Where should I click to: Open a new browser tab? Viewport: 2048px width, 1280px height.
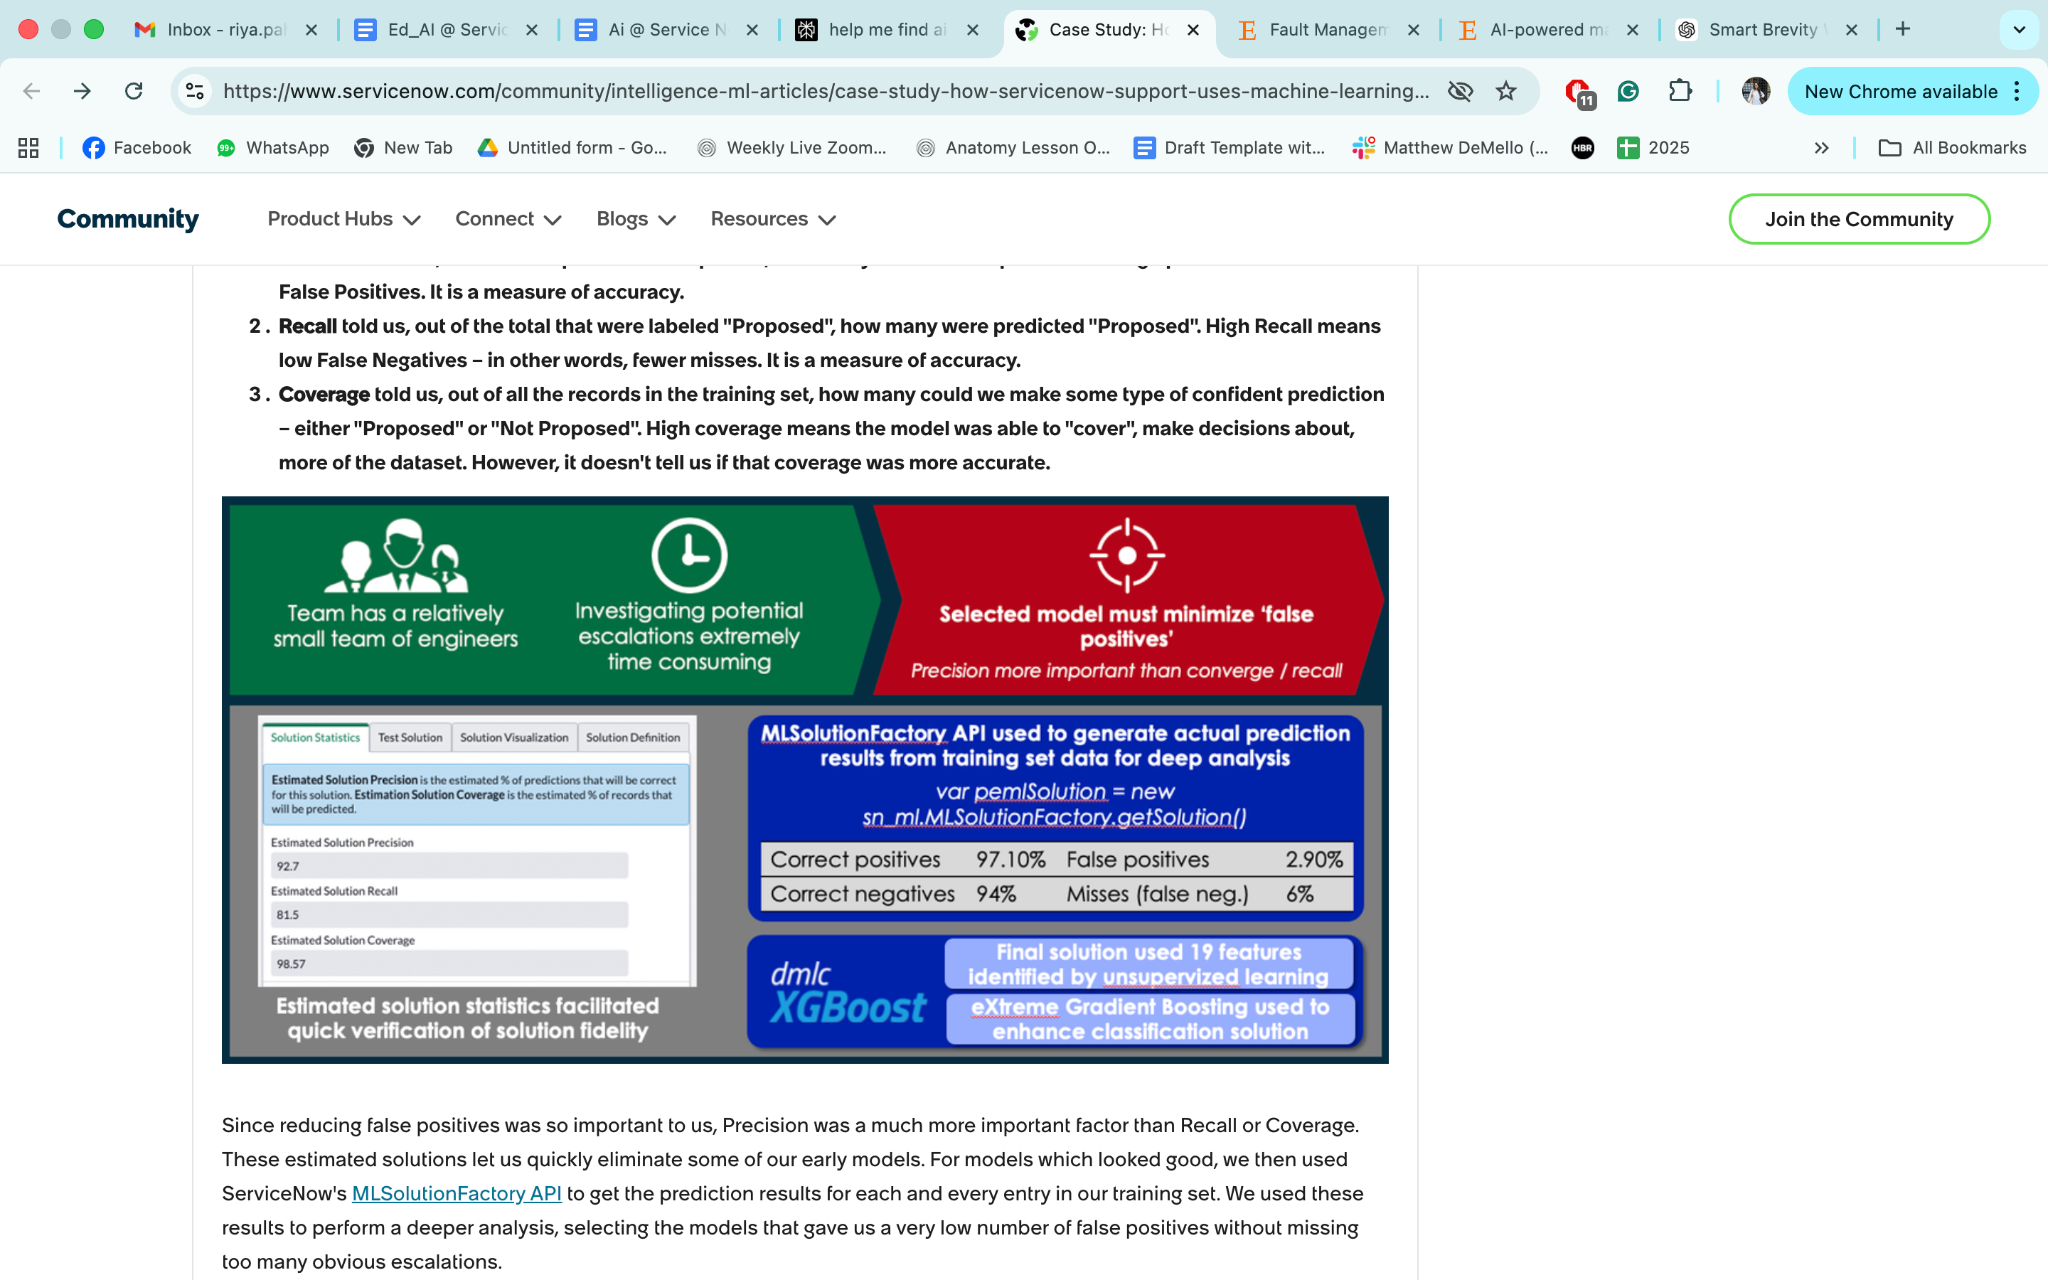pos(1902,29)
